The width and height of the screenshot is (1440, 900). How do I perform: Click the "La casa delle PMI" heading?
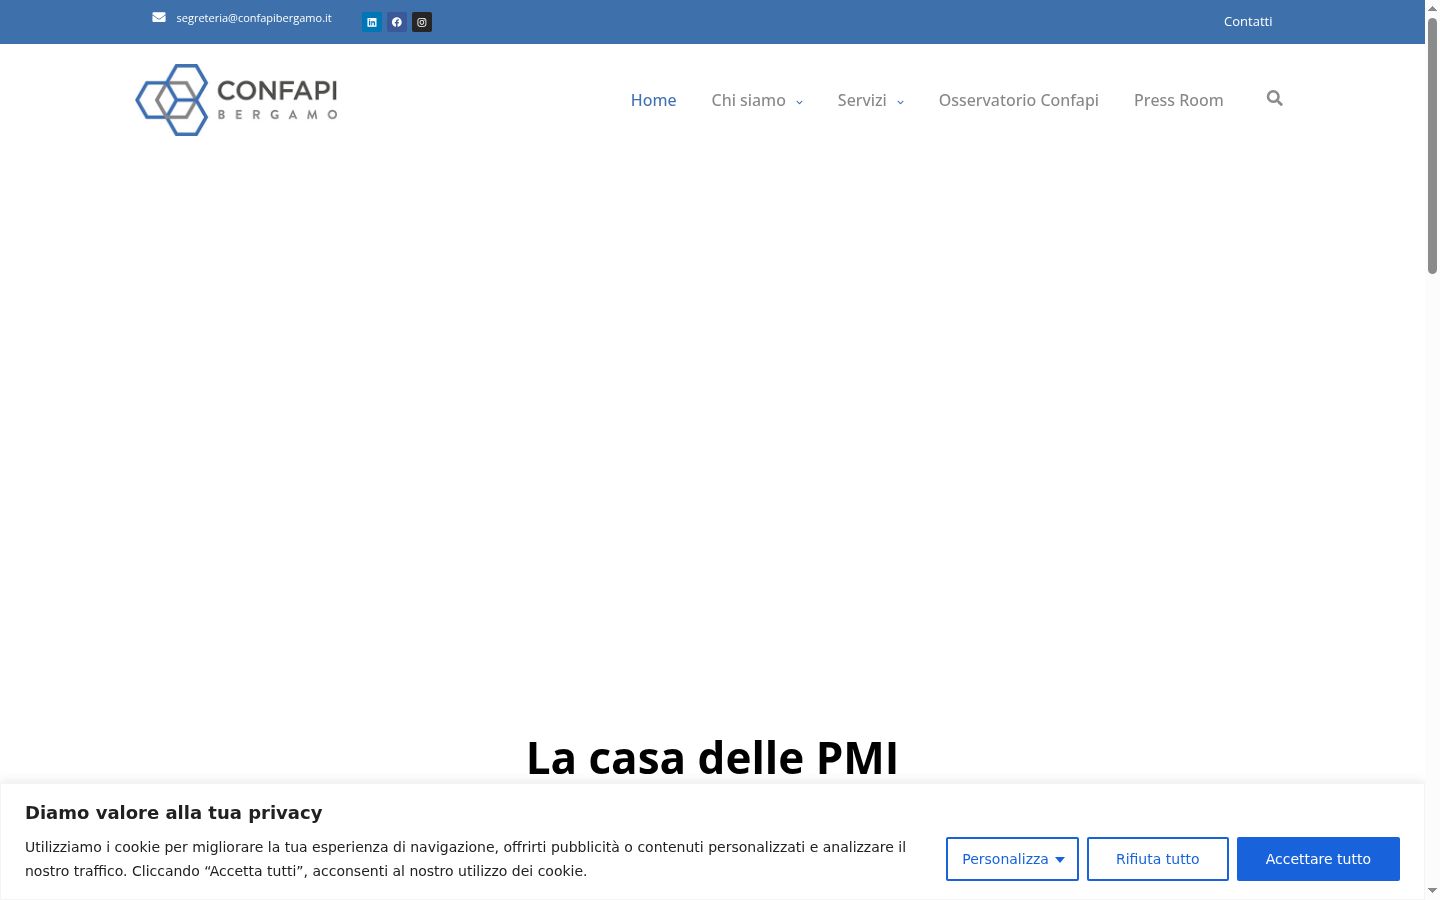(x=712, y=758)
